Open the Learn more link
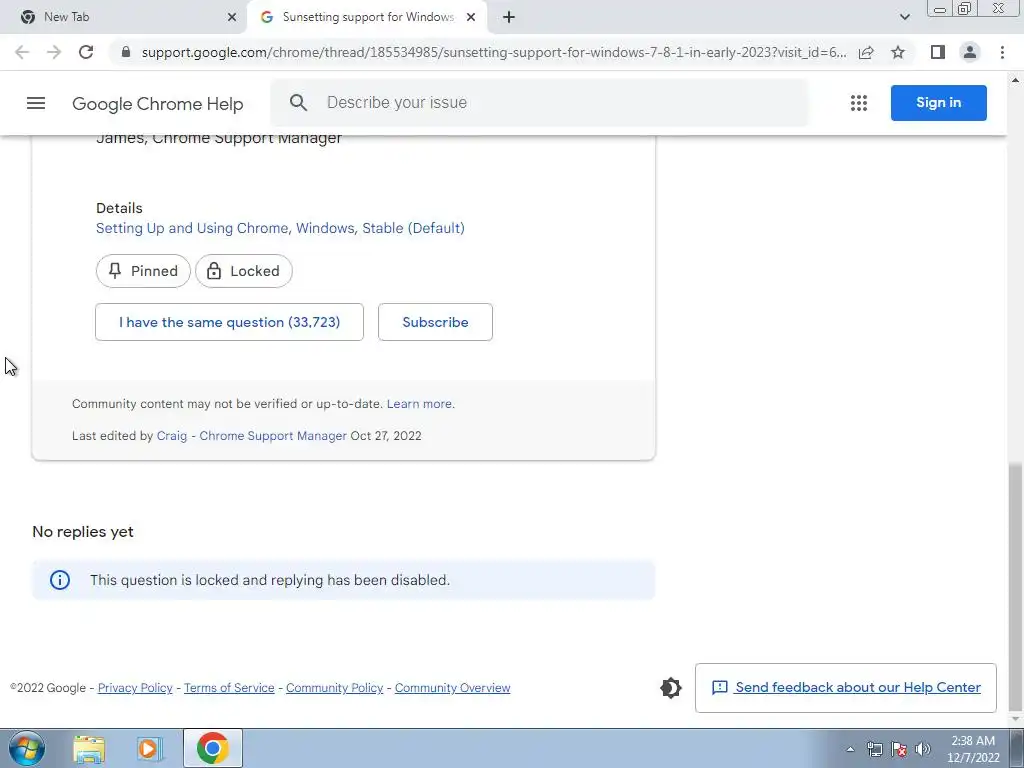The width and height of the screenshot is (1024, 768). click(x=419, y=404)
